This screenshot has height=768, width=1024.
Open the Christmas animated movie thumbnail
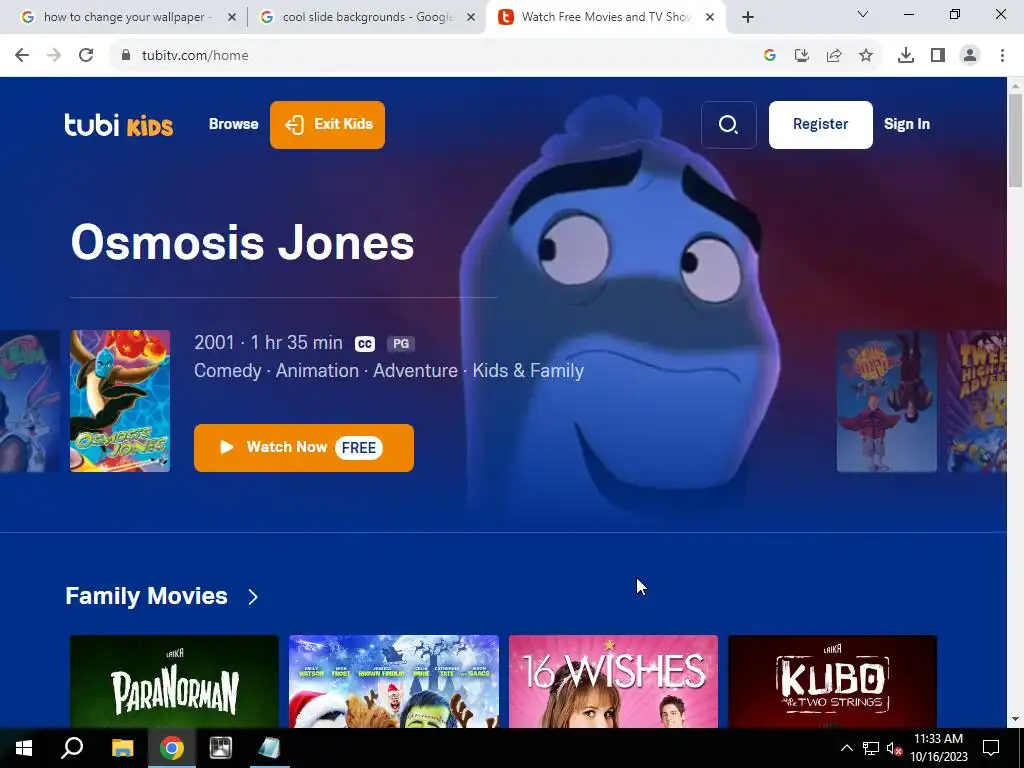click(x=394, y=681)
